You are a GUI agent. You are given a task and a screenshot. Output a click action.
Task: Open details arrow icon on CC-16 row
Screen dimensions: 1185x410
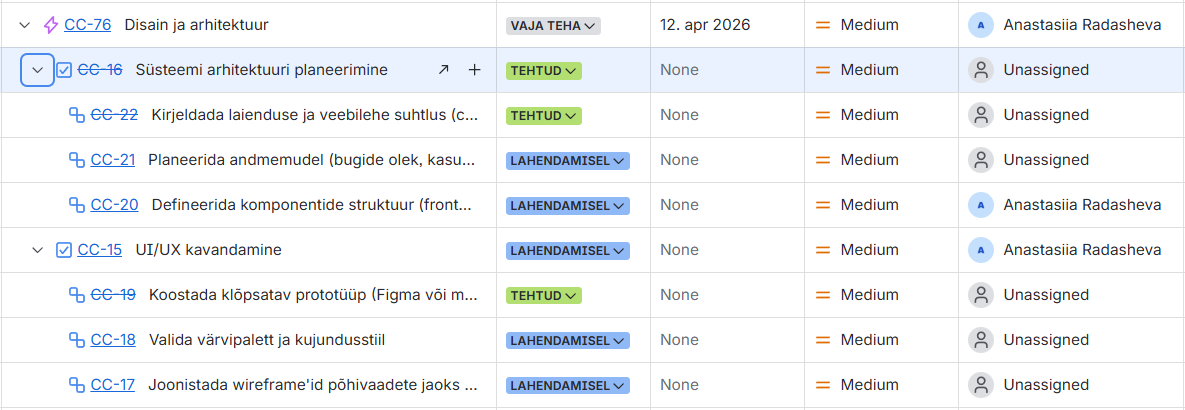[444, 70]
